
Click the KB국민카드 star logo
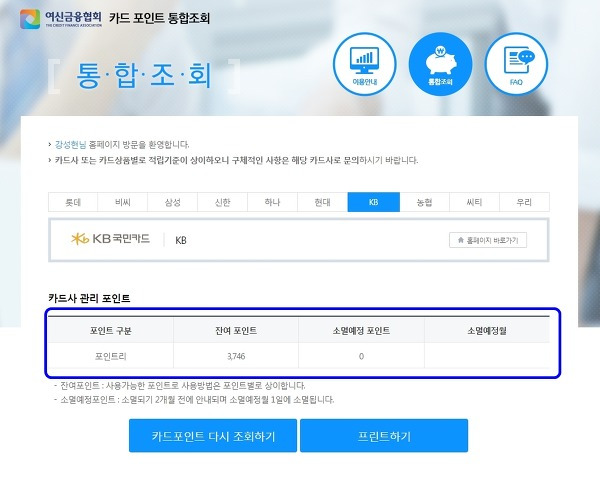click(x=80, y=239)
